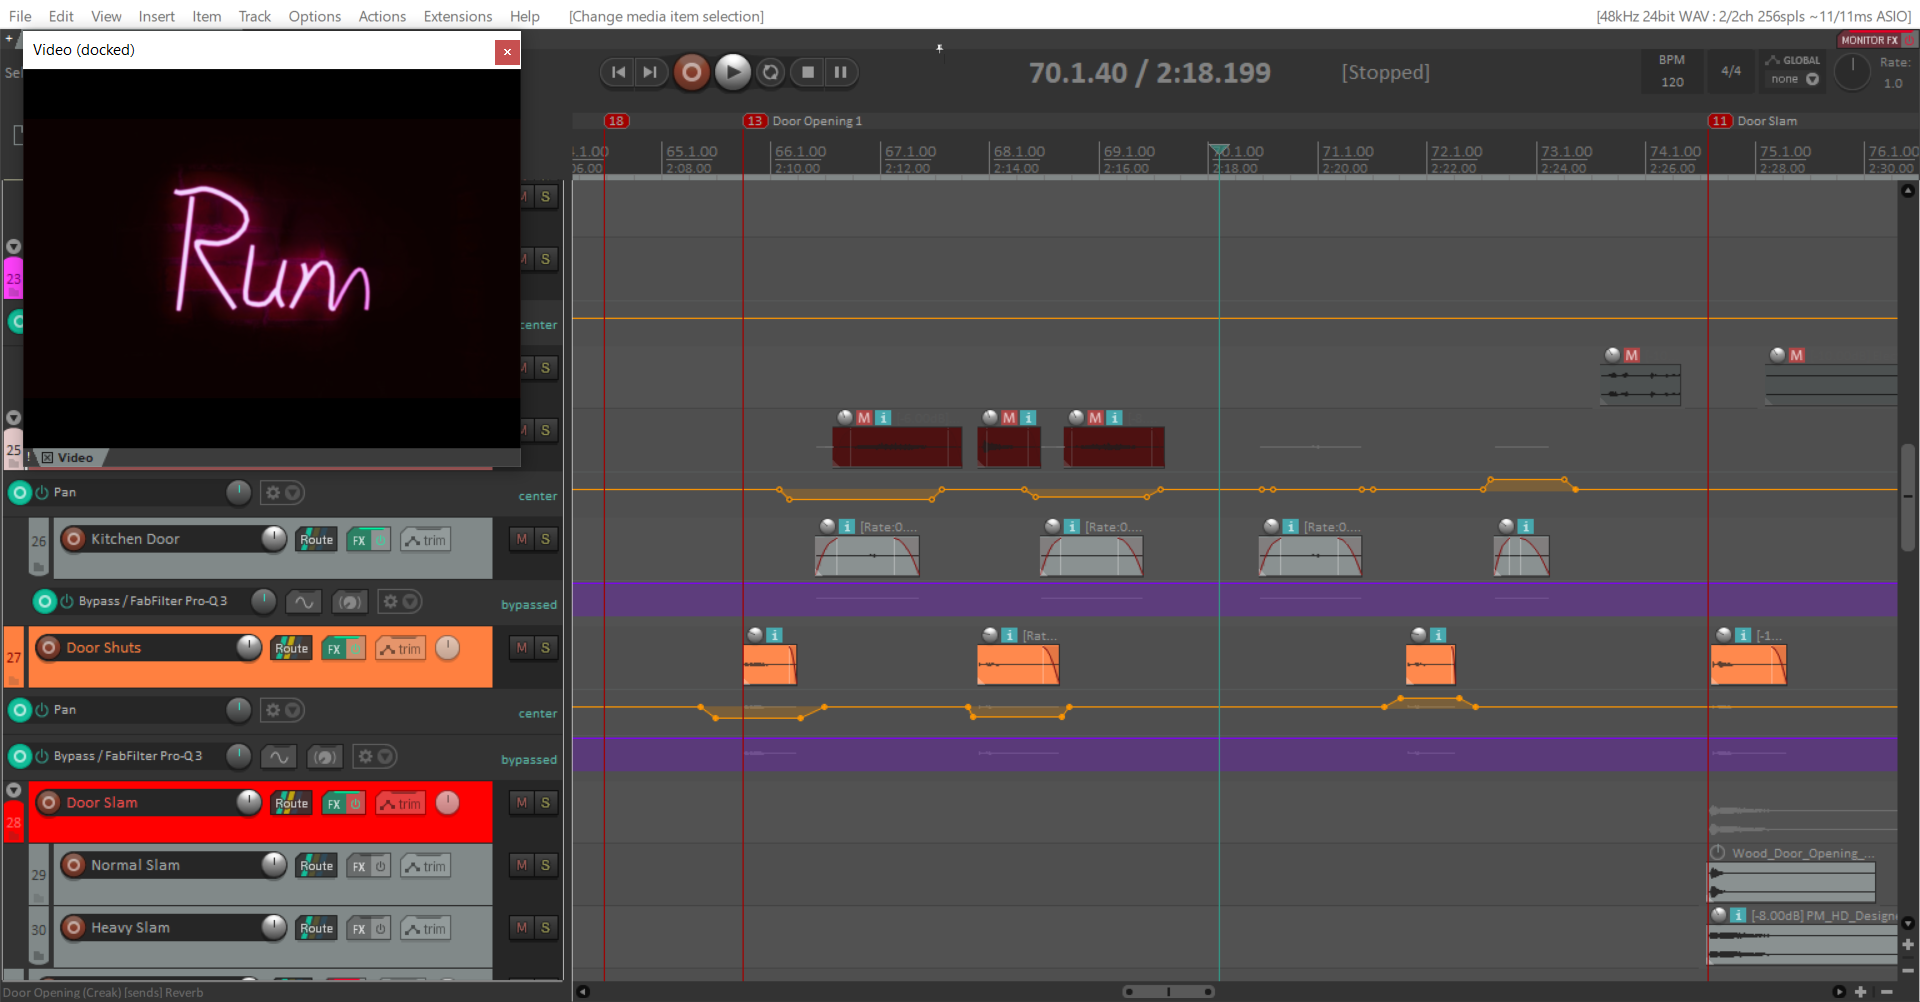1920x1002 pixels.
Task: Open the Track menu
Action: click(254, 16)
